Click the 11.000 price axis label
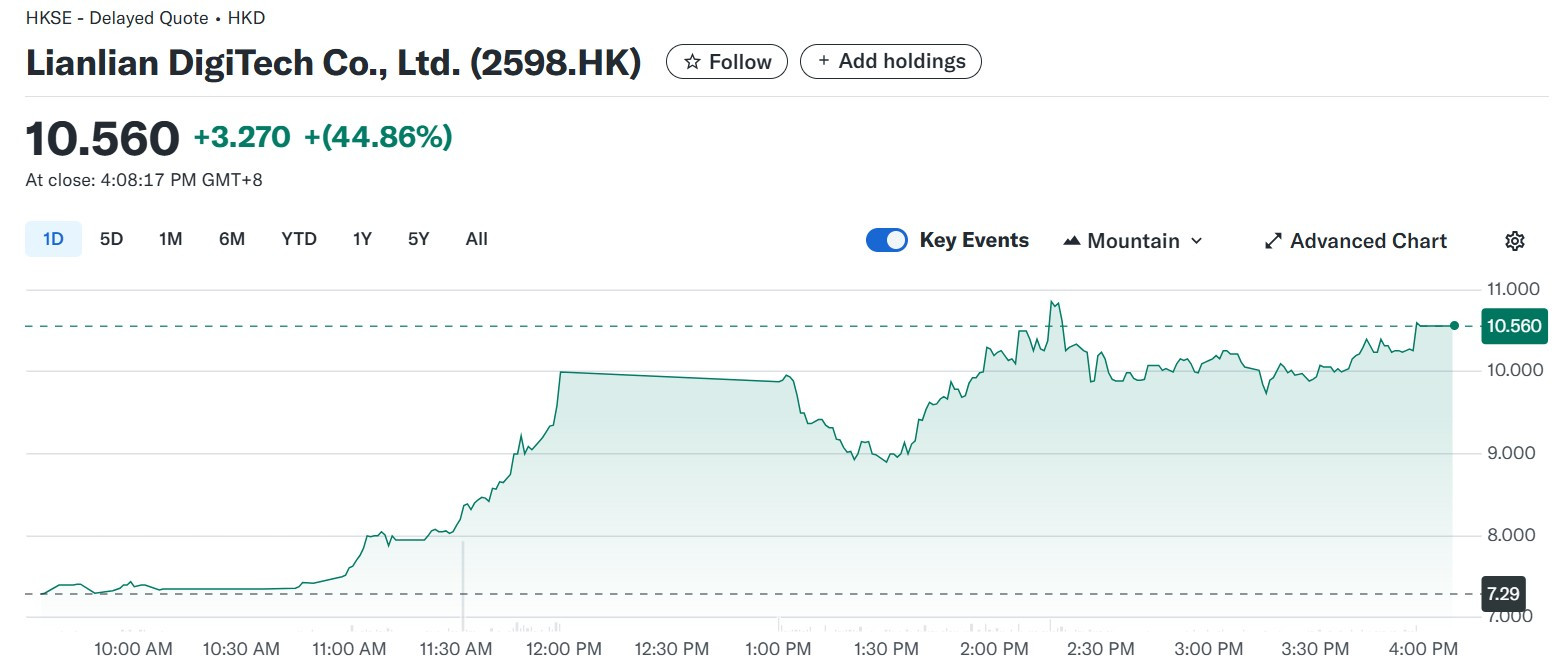Screen dimensions: 1556x670 click(1511, 289)
